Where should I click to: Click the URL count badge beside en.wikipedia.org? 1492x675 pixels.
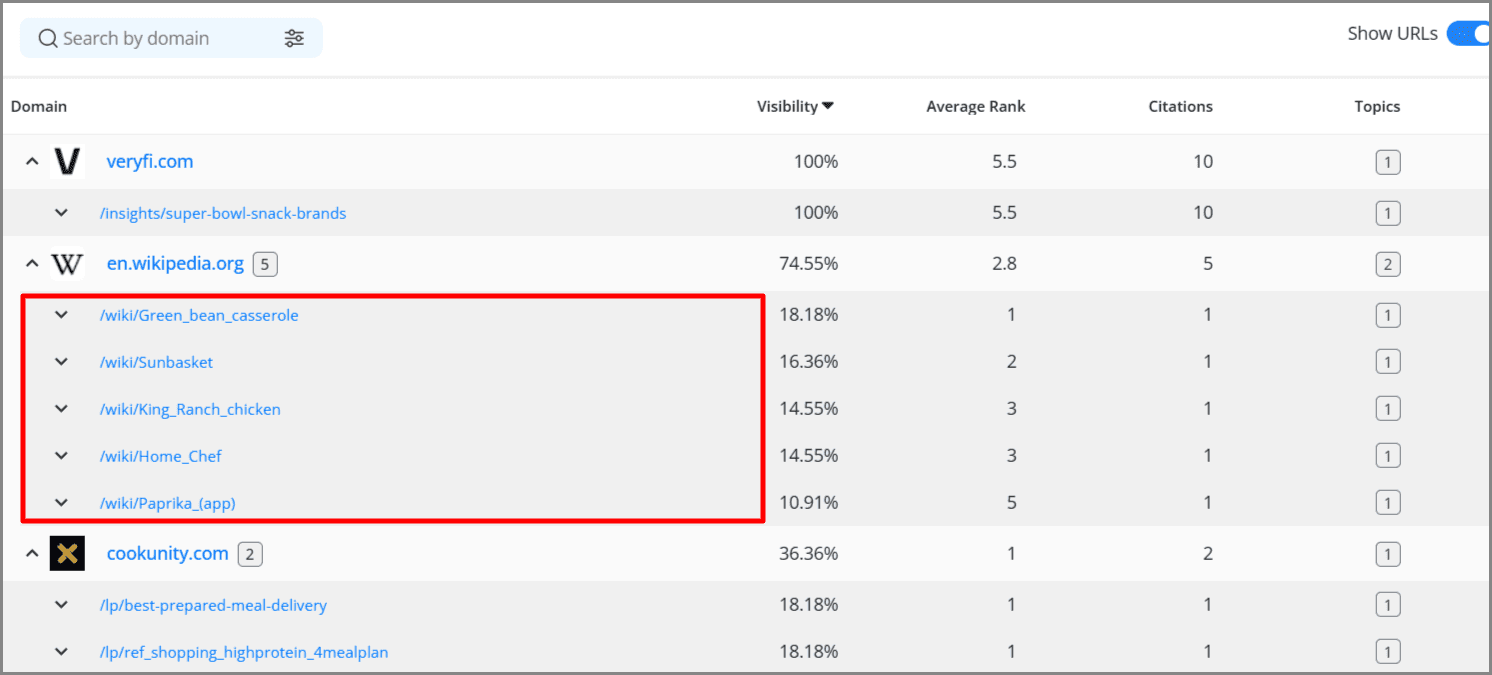tap(265, 264)
